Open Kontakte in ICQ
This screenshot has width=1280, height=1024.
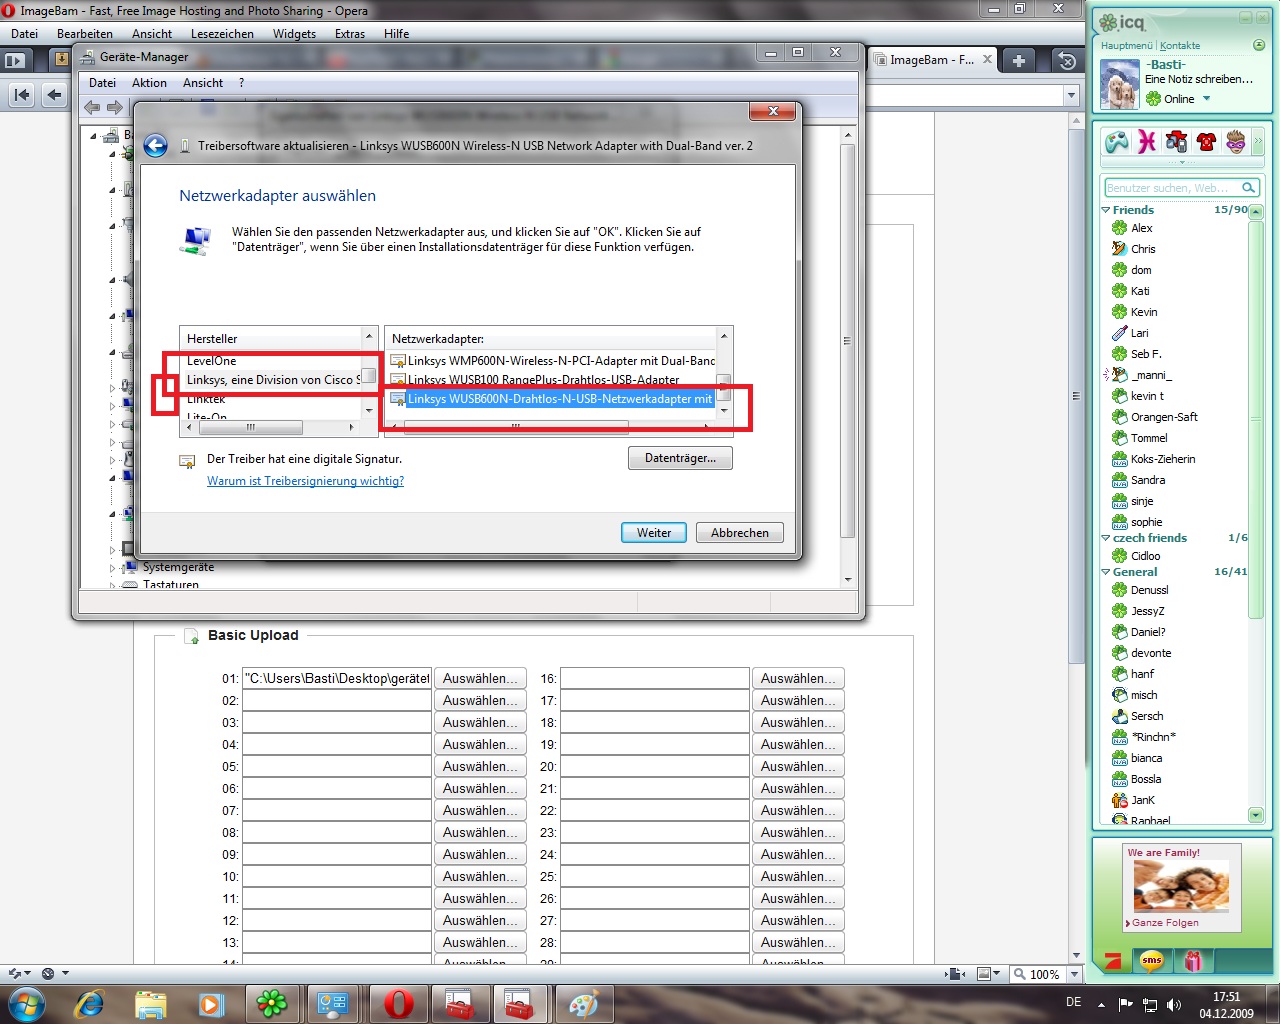1180,46
